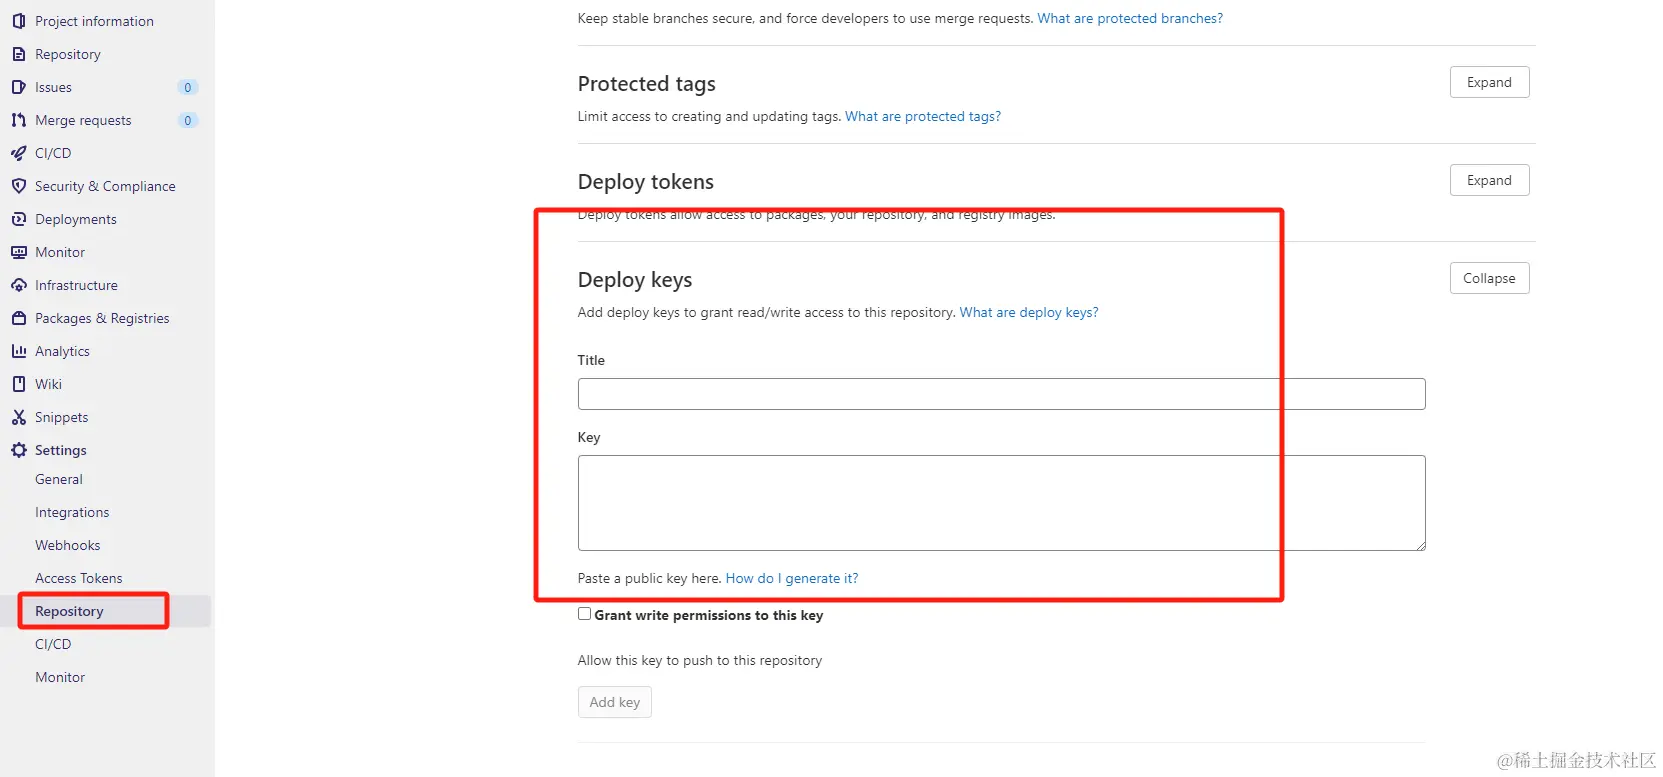Expand the Deploy tokens section
Viewport: 1663px width, 777px height.
point(1488,180)
